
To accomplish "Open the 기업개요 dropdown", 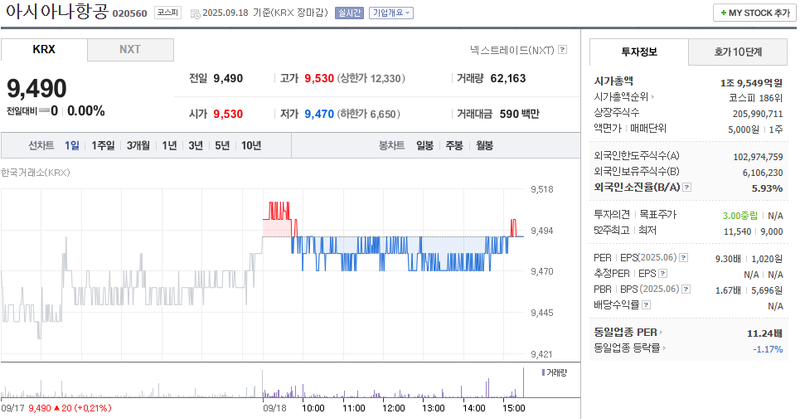I will click(x=391, y=13).
